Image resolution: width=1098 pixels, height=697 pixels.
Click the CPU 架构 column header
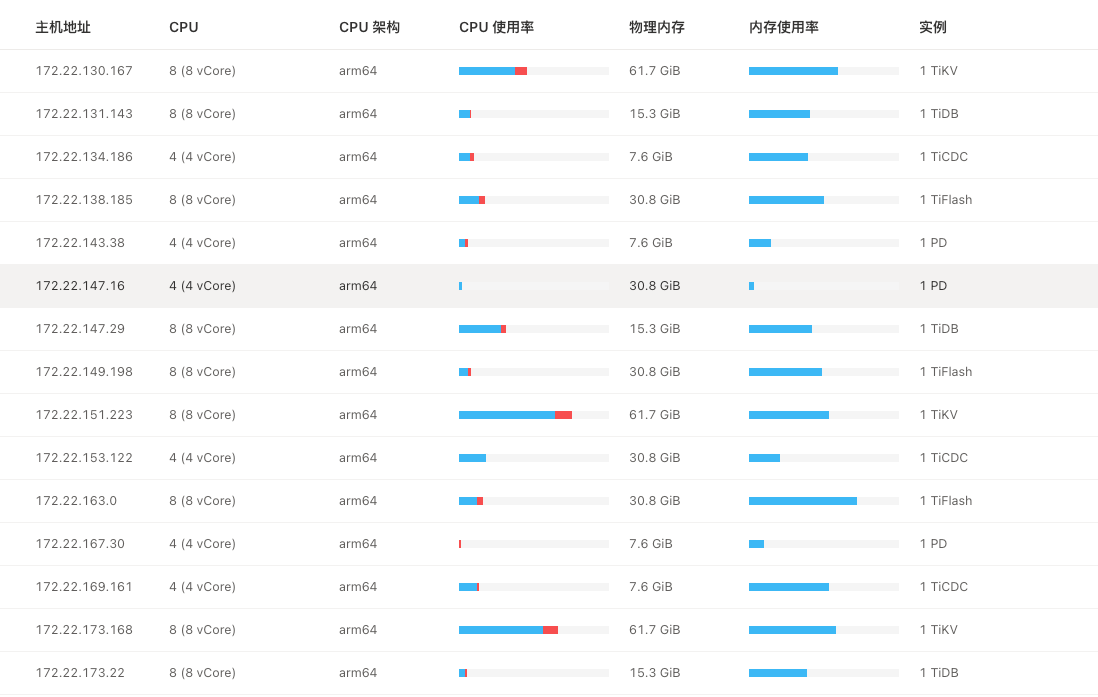369,27
